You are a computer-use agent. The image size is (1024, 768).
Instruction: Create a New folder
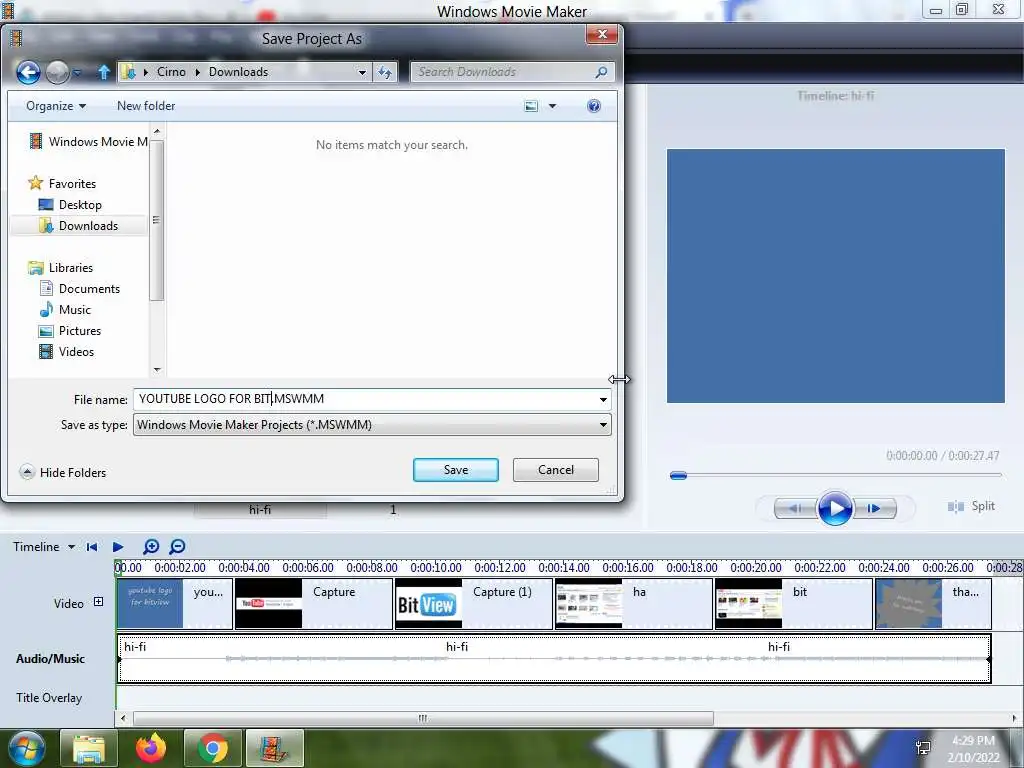coord(146,106)
